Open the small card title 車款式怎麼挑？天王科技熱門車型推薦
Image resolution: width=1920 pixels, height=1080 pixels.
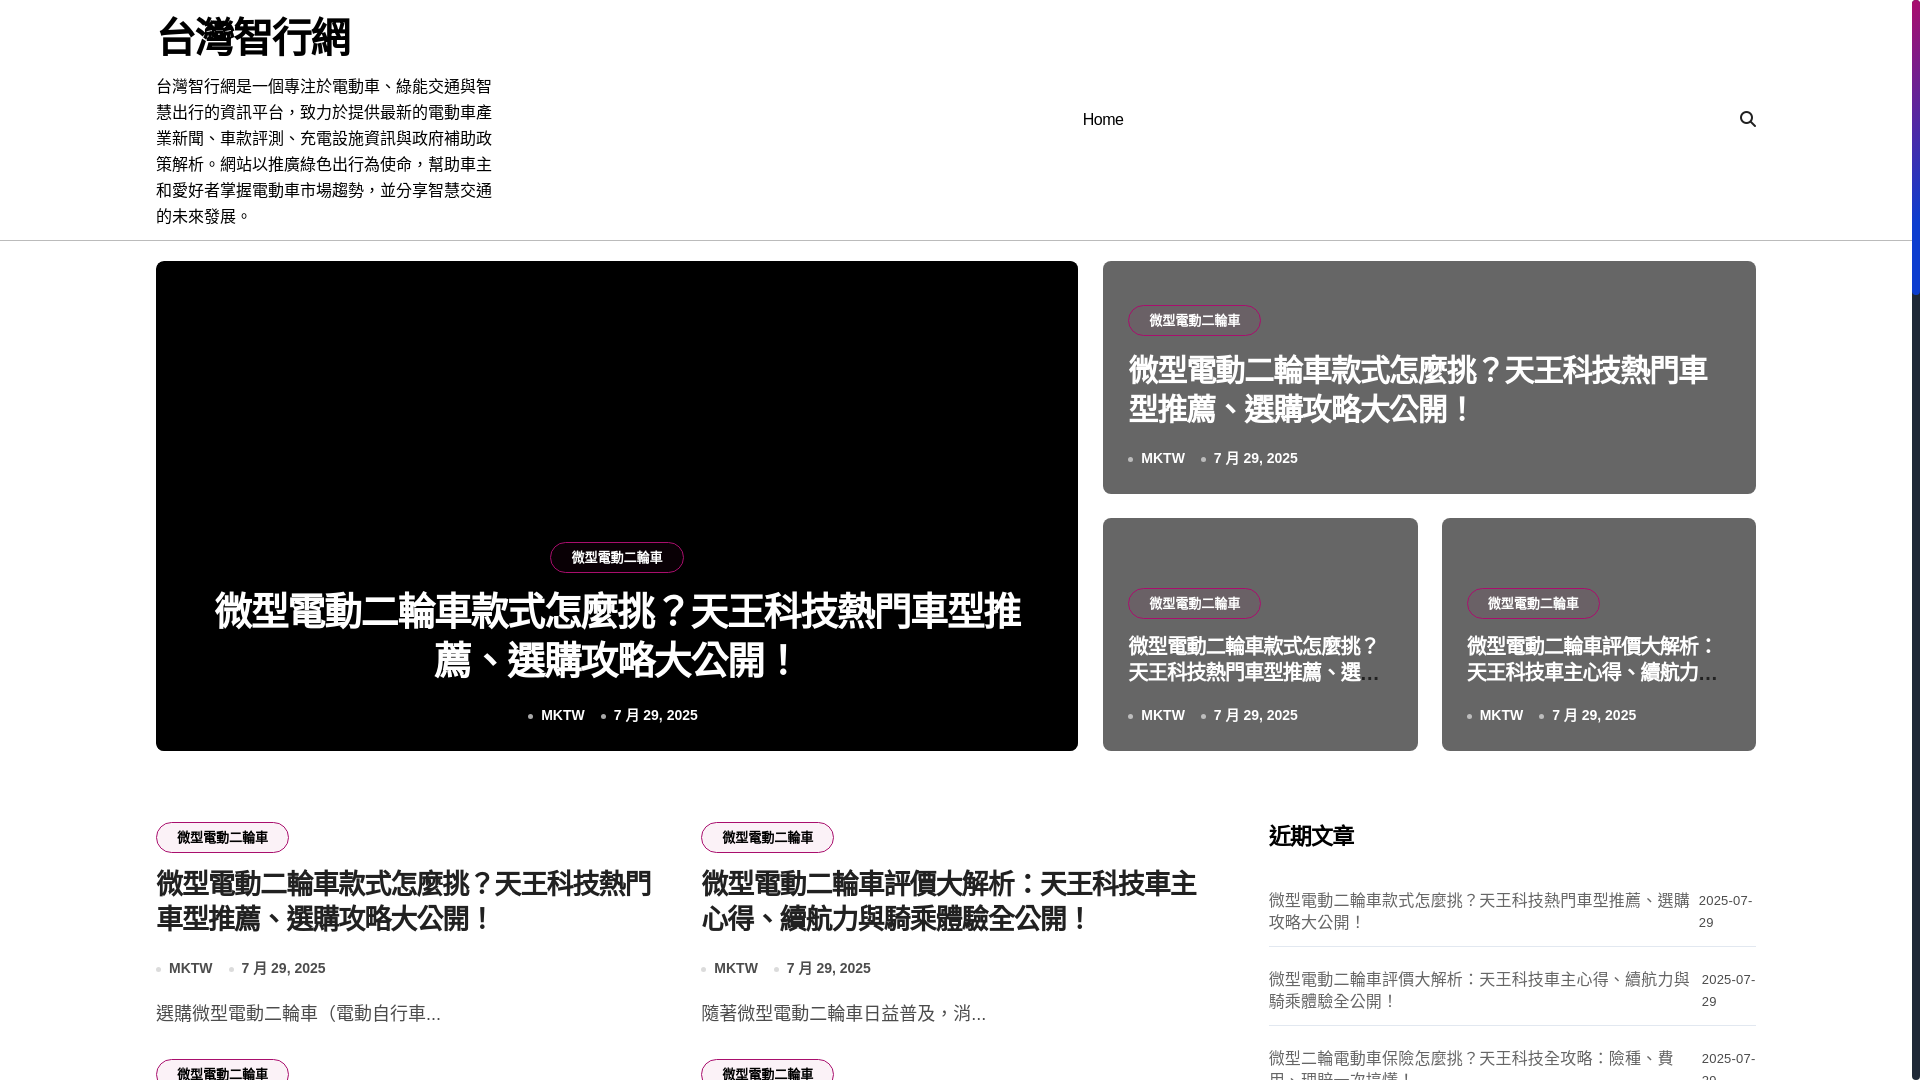pos(1254,659)
